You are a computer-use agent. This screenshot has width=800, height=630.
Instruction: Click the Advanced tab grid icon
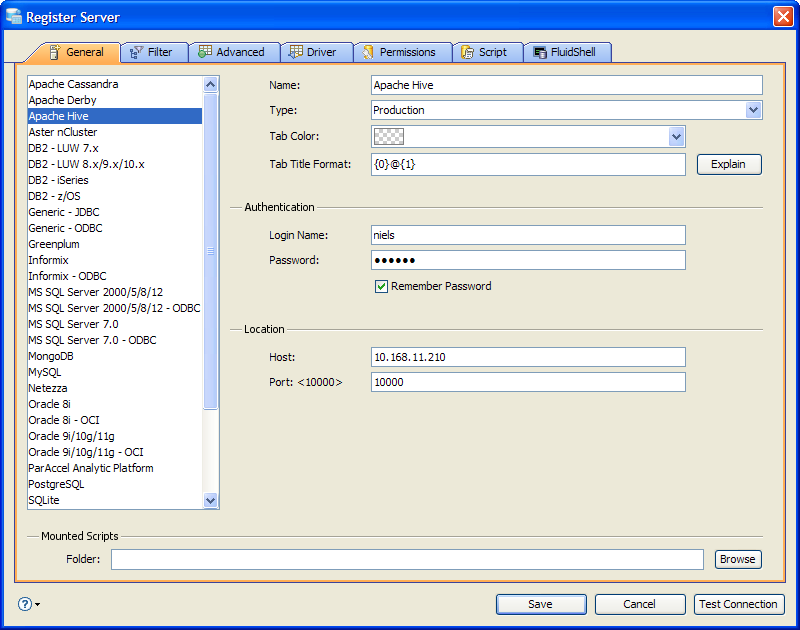[205, 52]
